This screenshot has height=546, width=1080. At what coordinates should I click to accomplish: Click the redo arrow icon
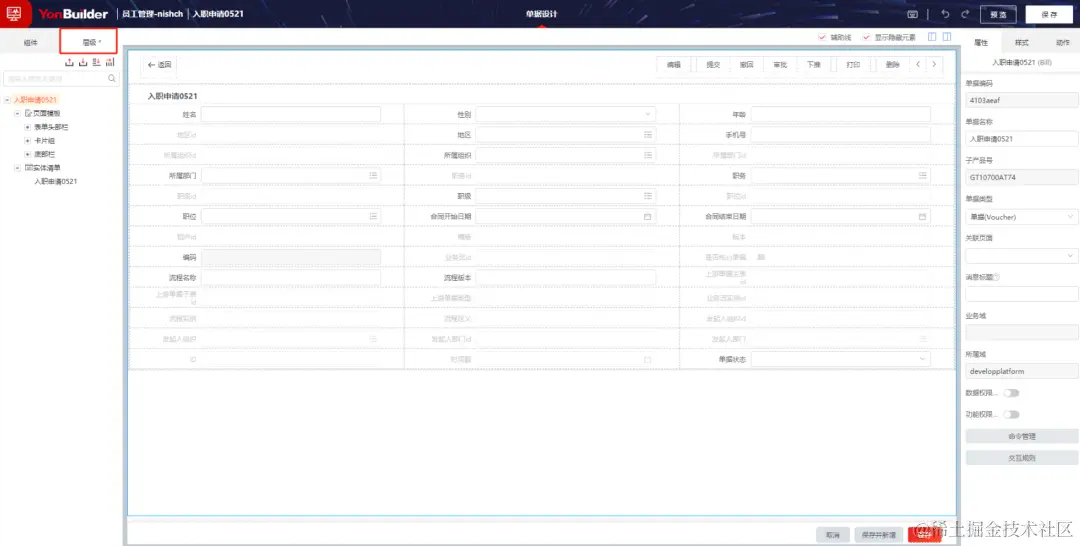tap(965, 14)
